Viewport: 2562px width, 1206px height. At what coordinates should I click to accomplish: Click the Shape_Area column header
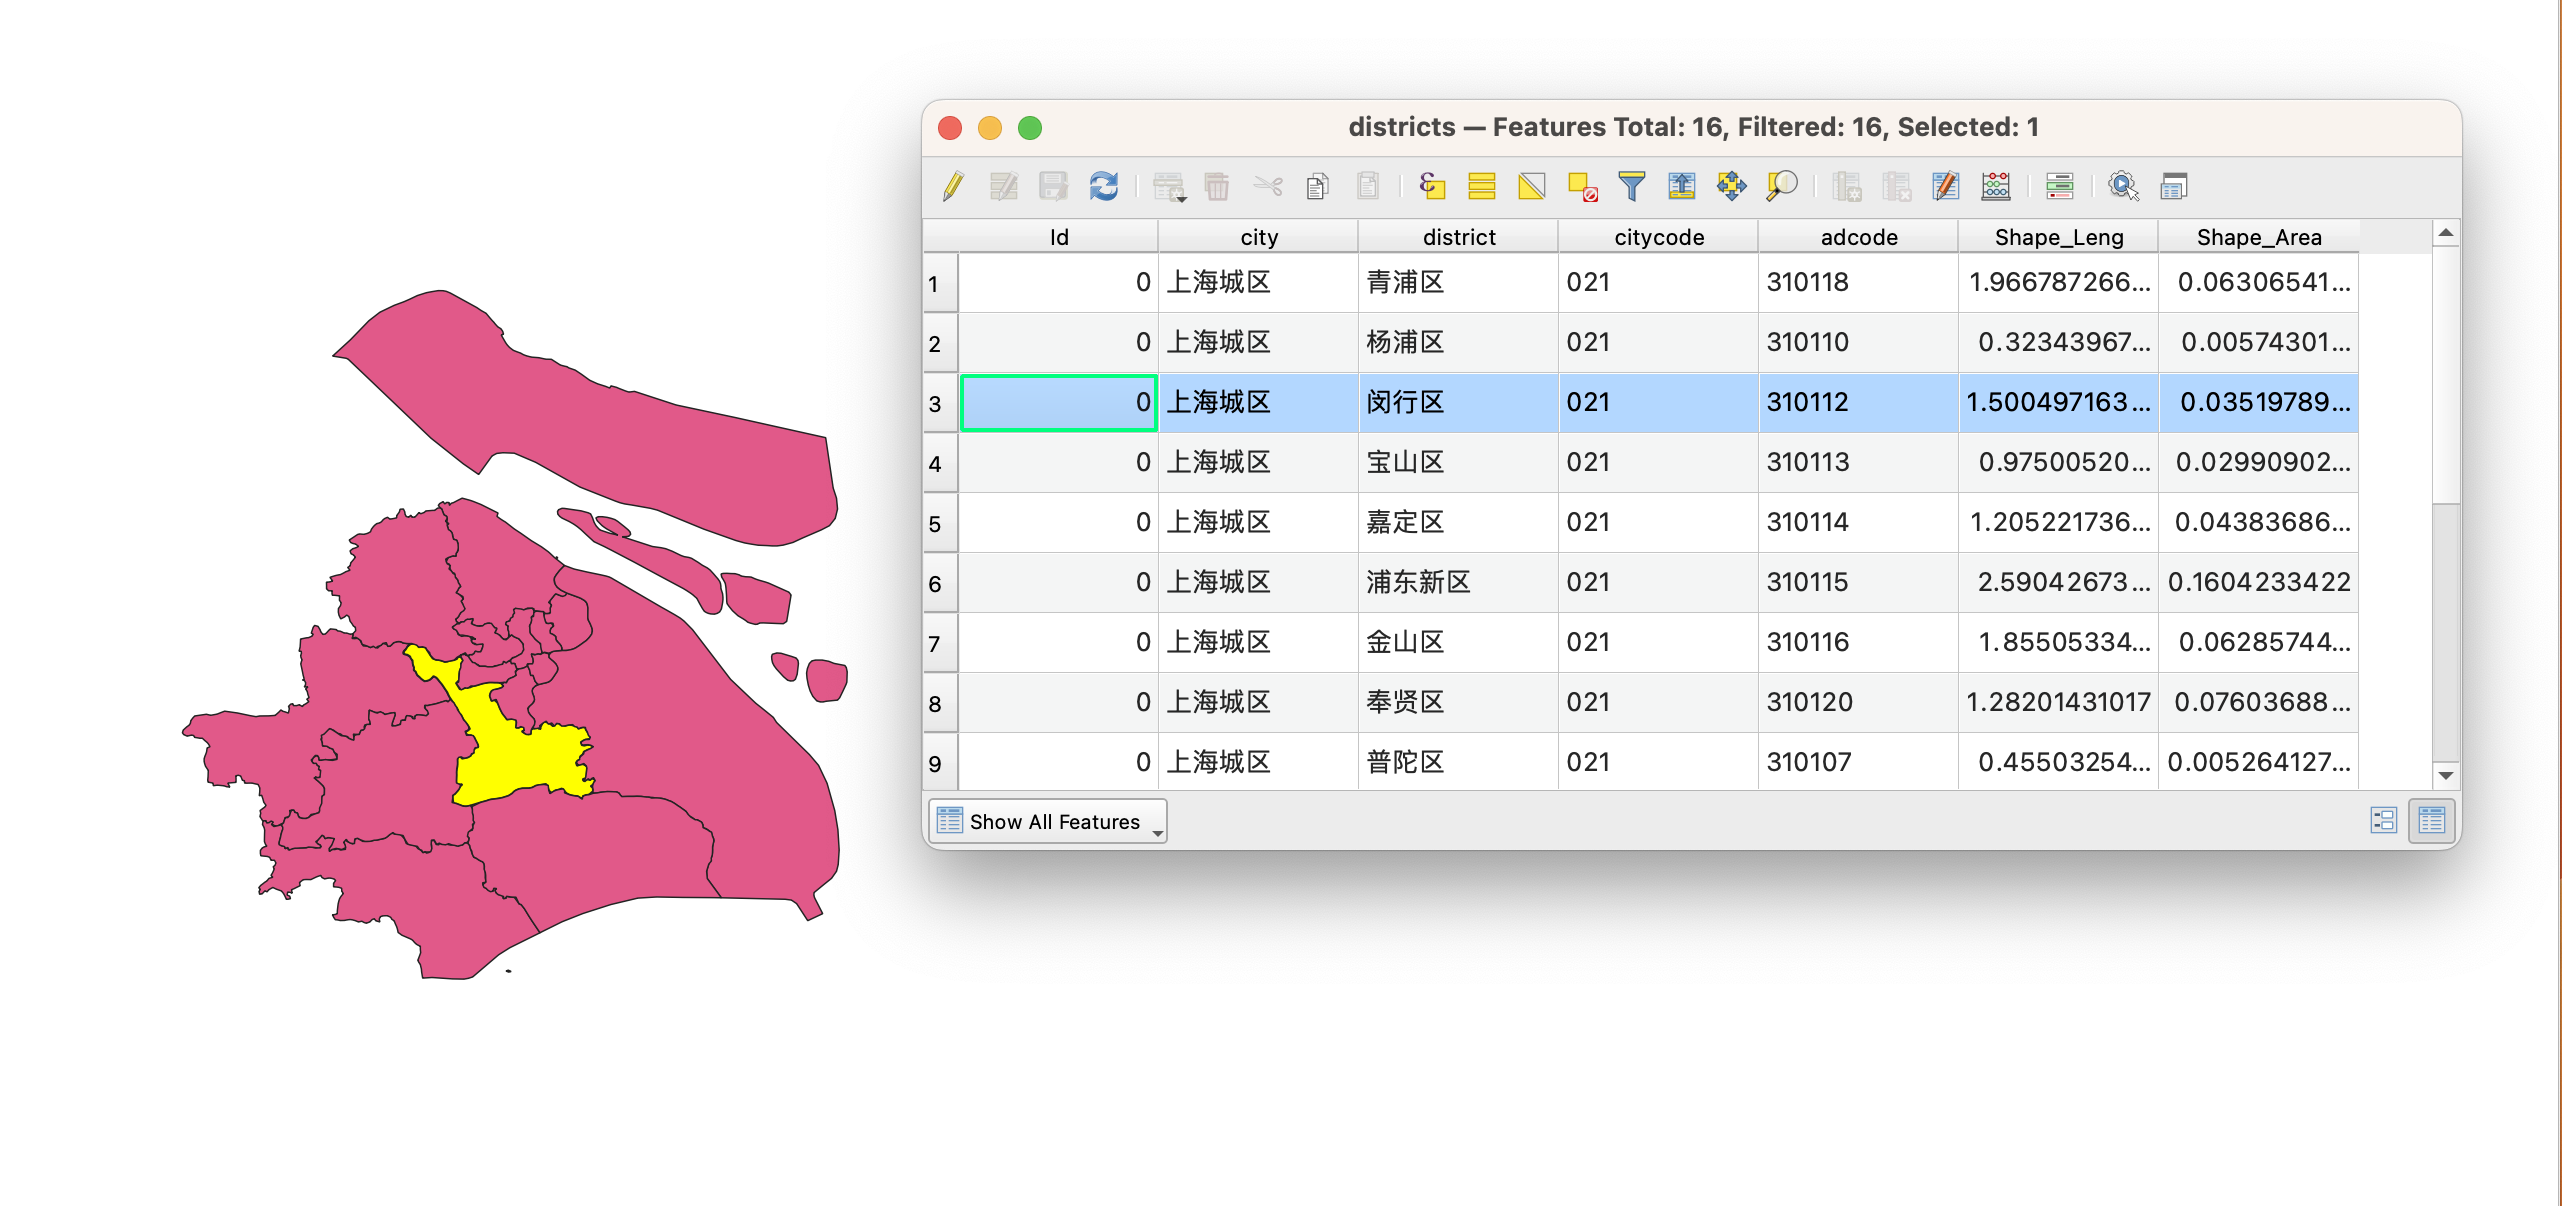point(2258,237)
